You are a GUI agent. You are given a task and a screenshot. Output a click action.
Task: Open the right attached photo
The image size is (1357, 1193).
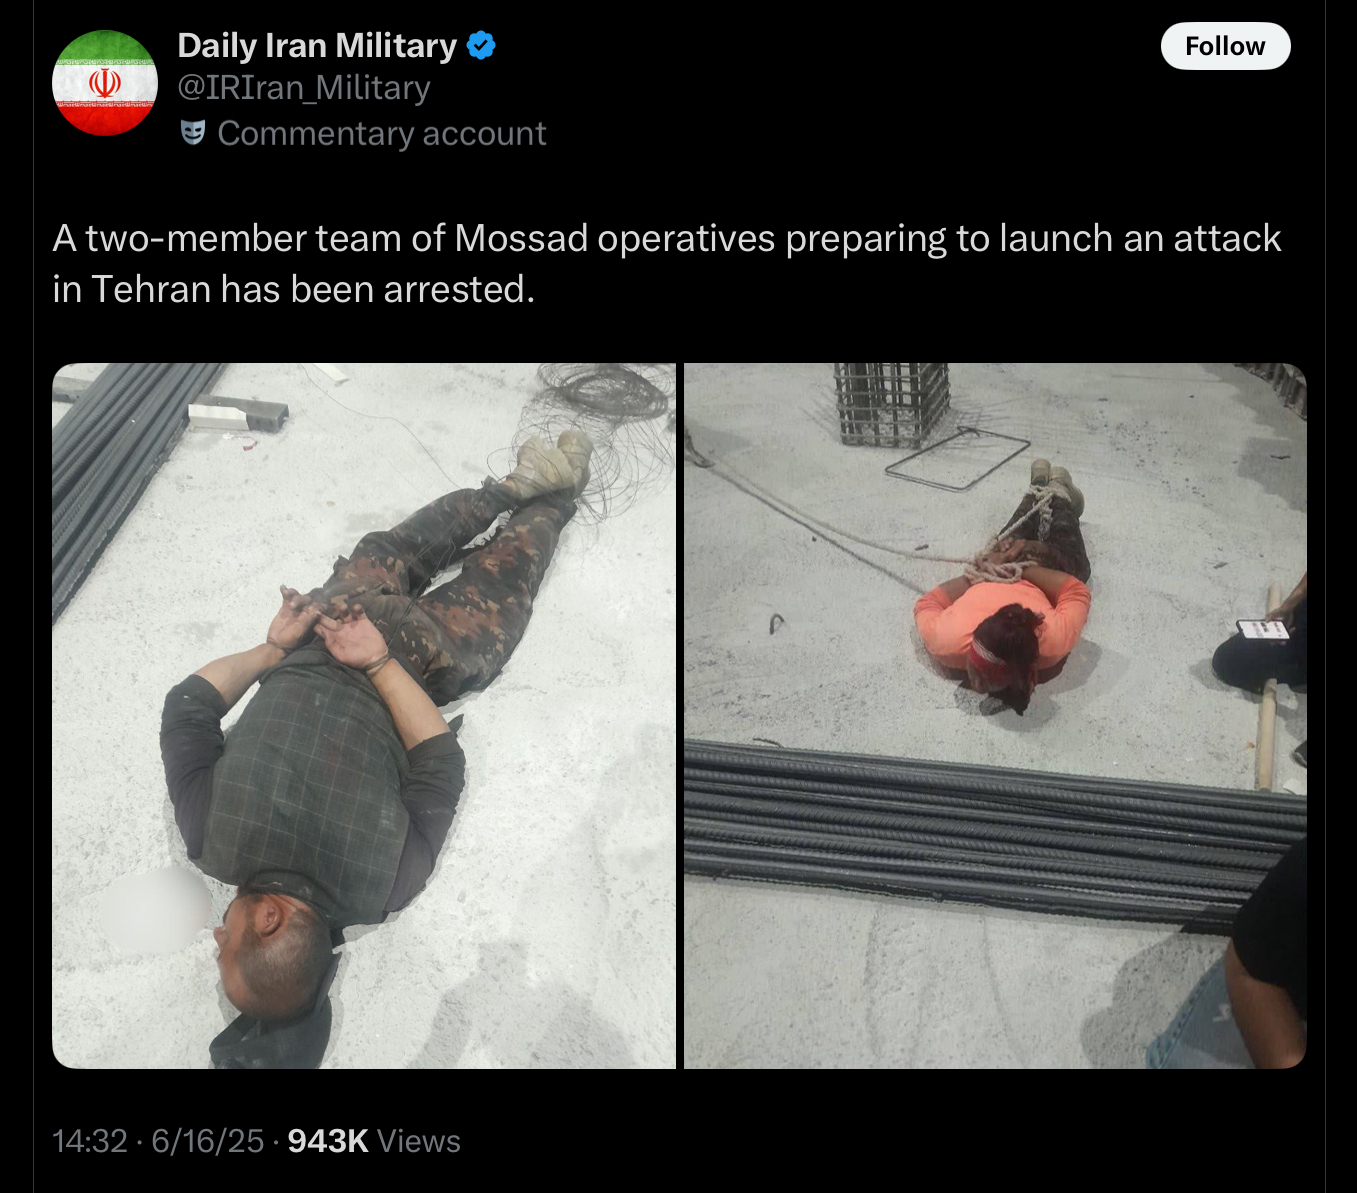(x=995, y=716)
